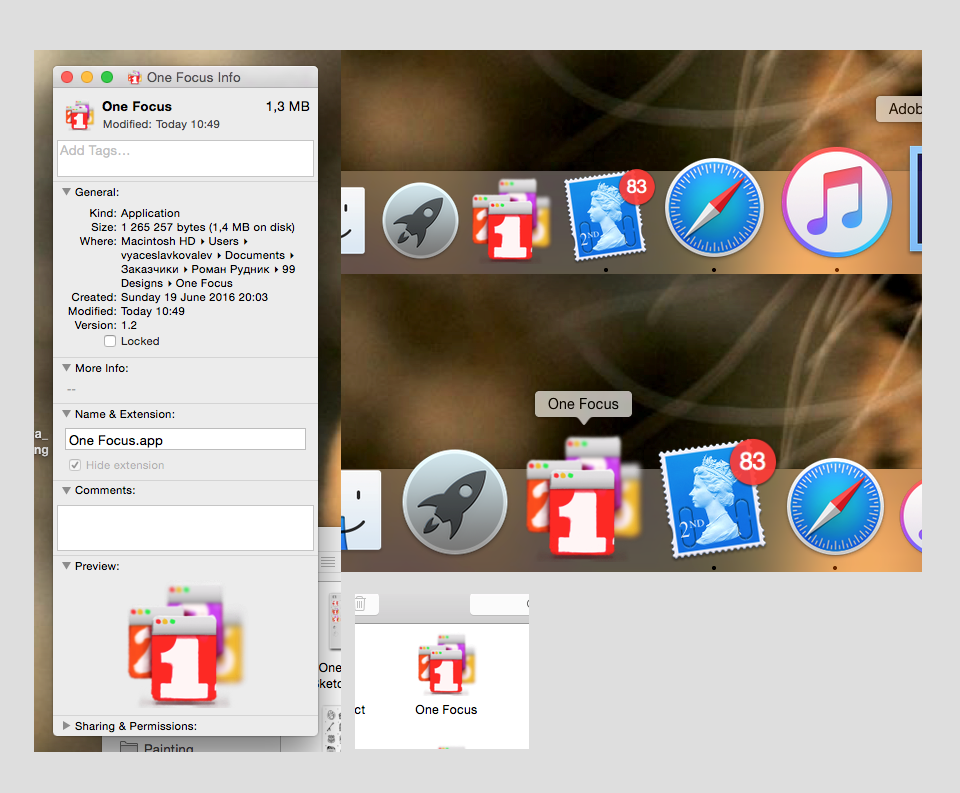Click small app icon in Info title bar
The image size is (960, 793).
pyautogui.click(x=134, y=77)
